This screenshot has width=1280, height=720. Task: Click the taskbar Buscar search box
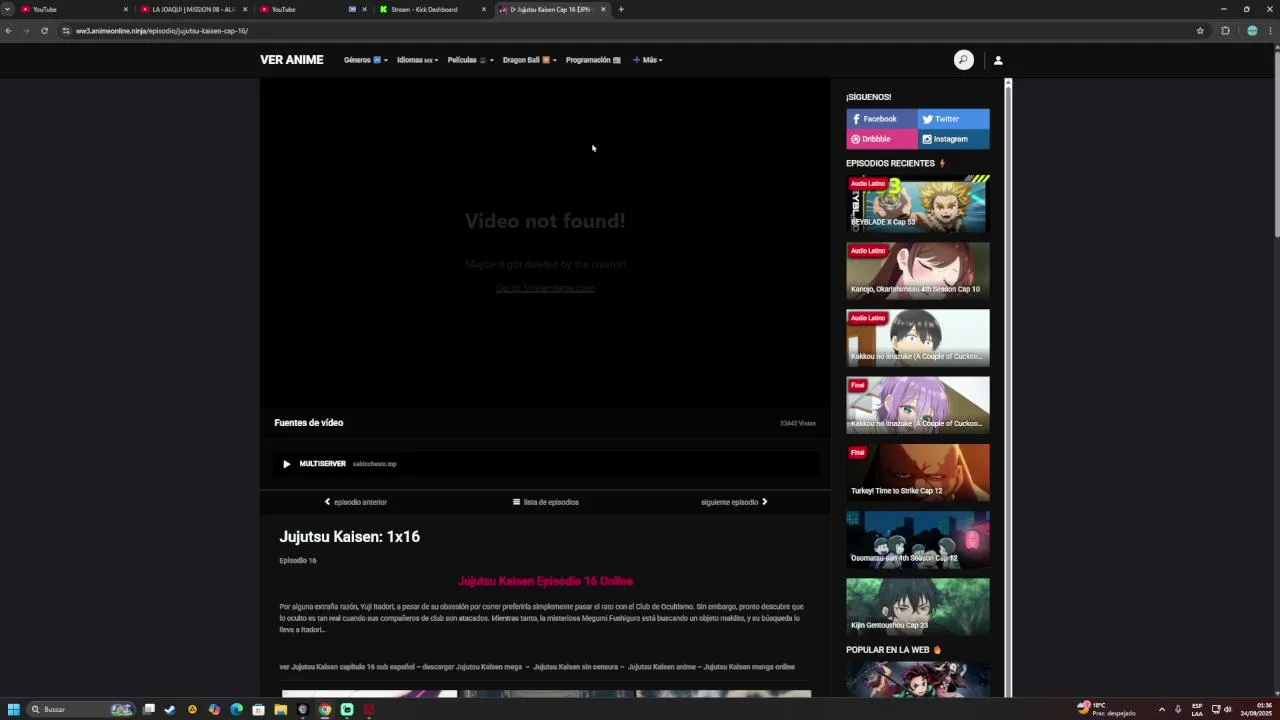tap(82, 709)
